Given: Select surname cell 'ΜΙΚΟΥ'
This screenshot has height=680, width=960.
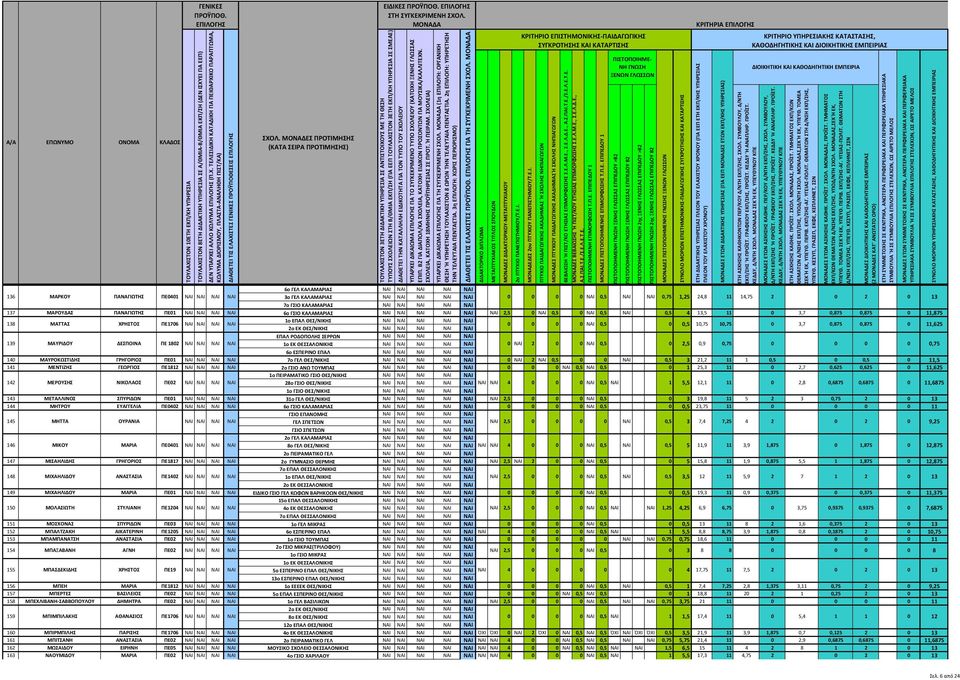Looking at the screenshot, I should point(59,445).
